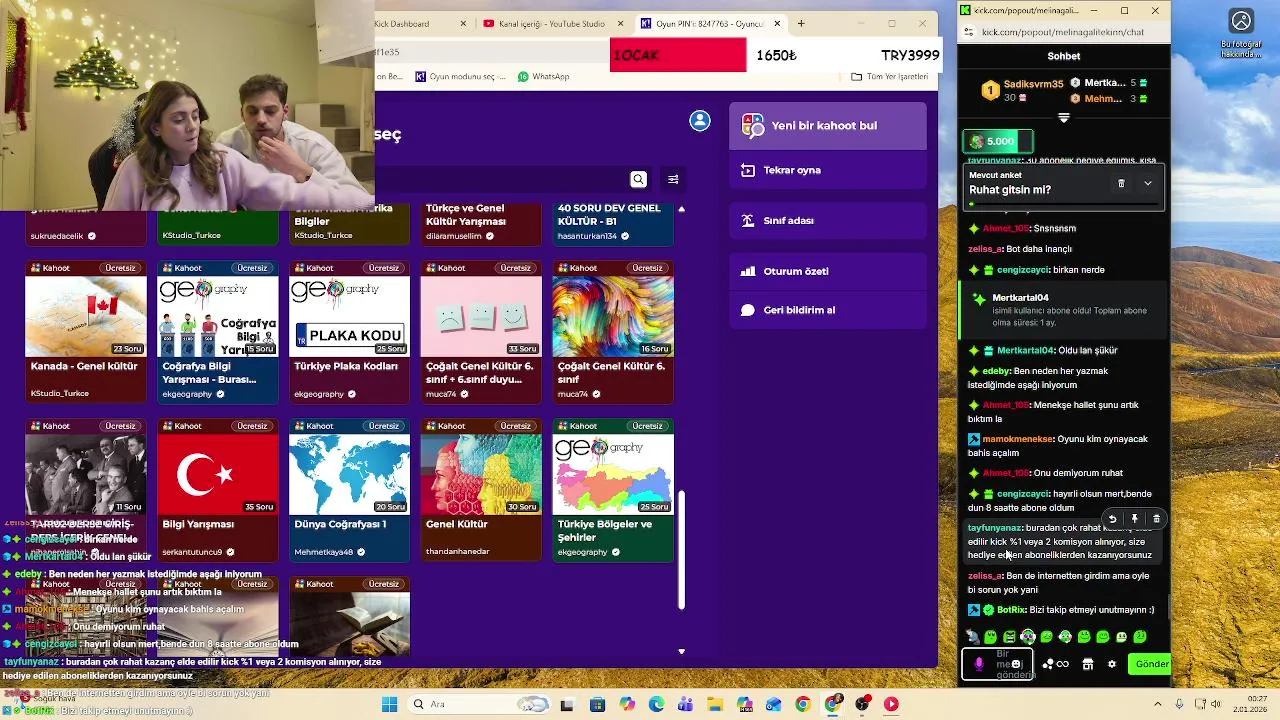1280x720 pixels.
Task: Open the emoji picker in chat input
Action: (x=1017, y=664)
